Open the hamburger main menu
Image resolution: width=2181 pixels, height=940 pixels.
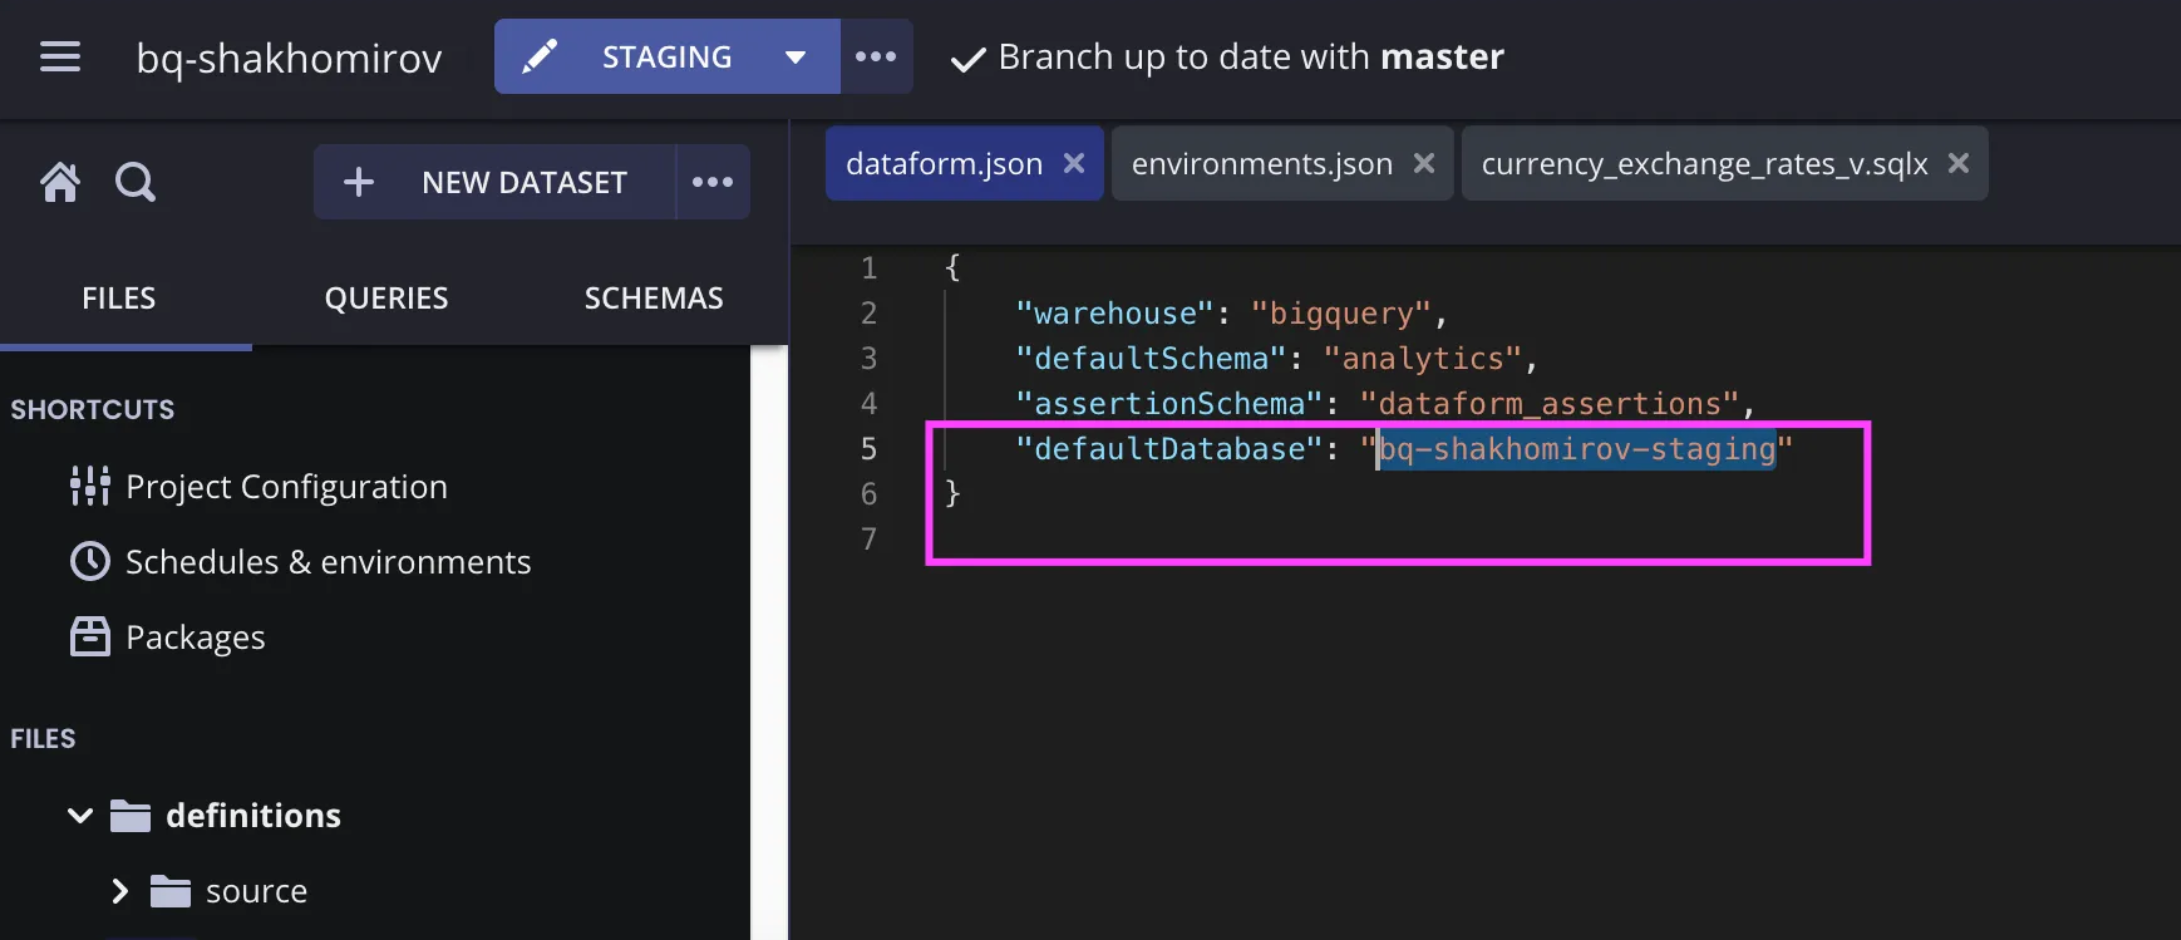point(60,57)
